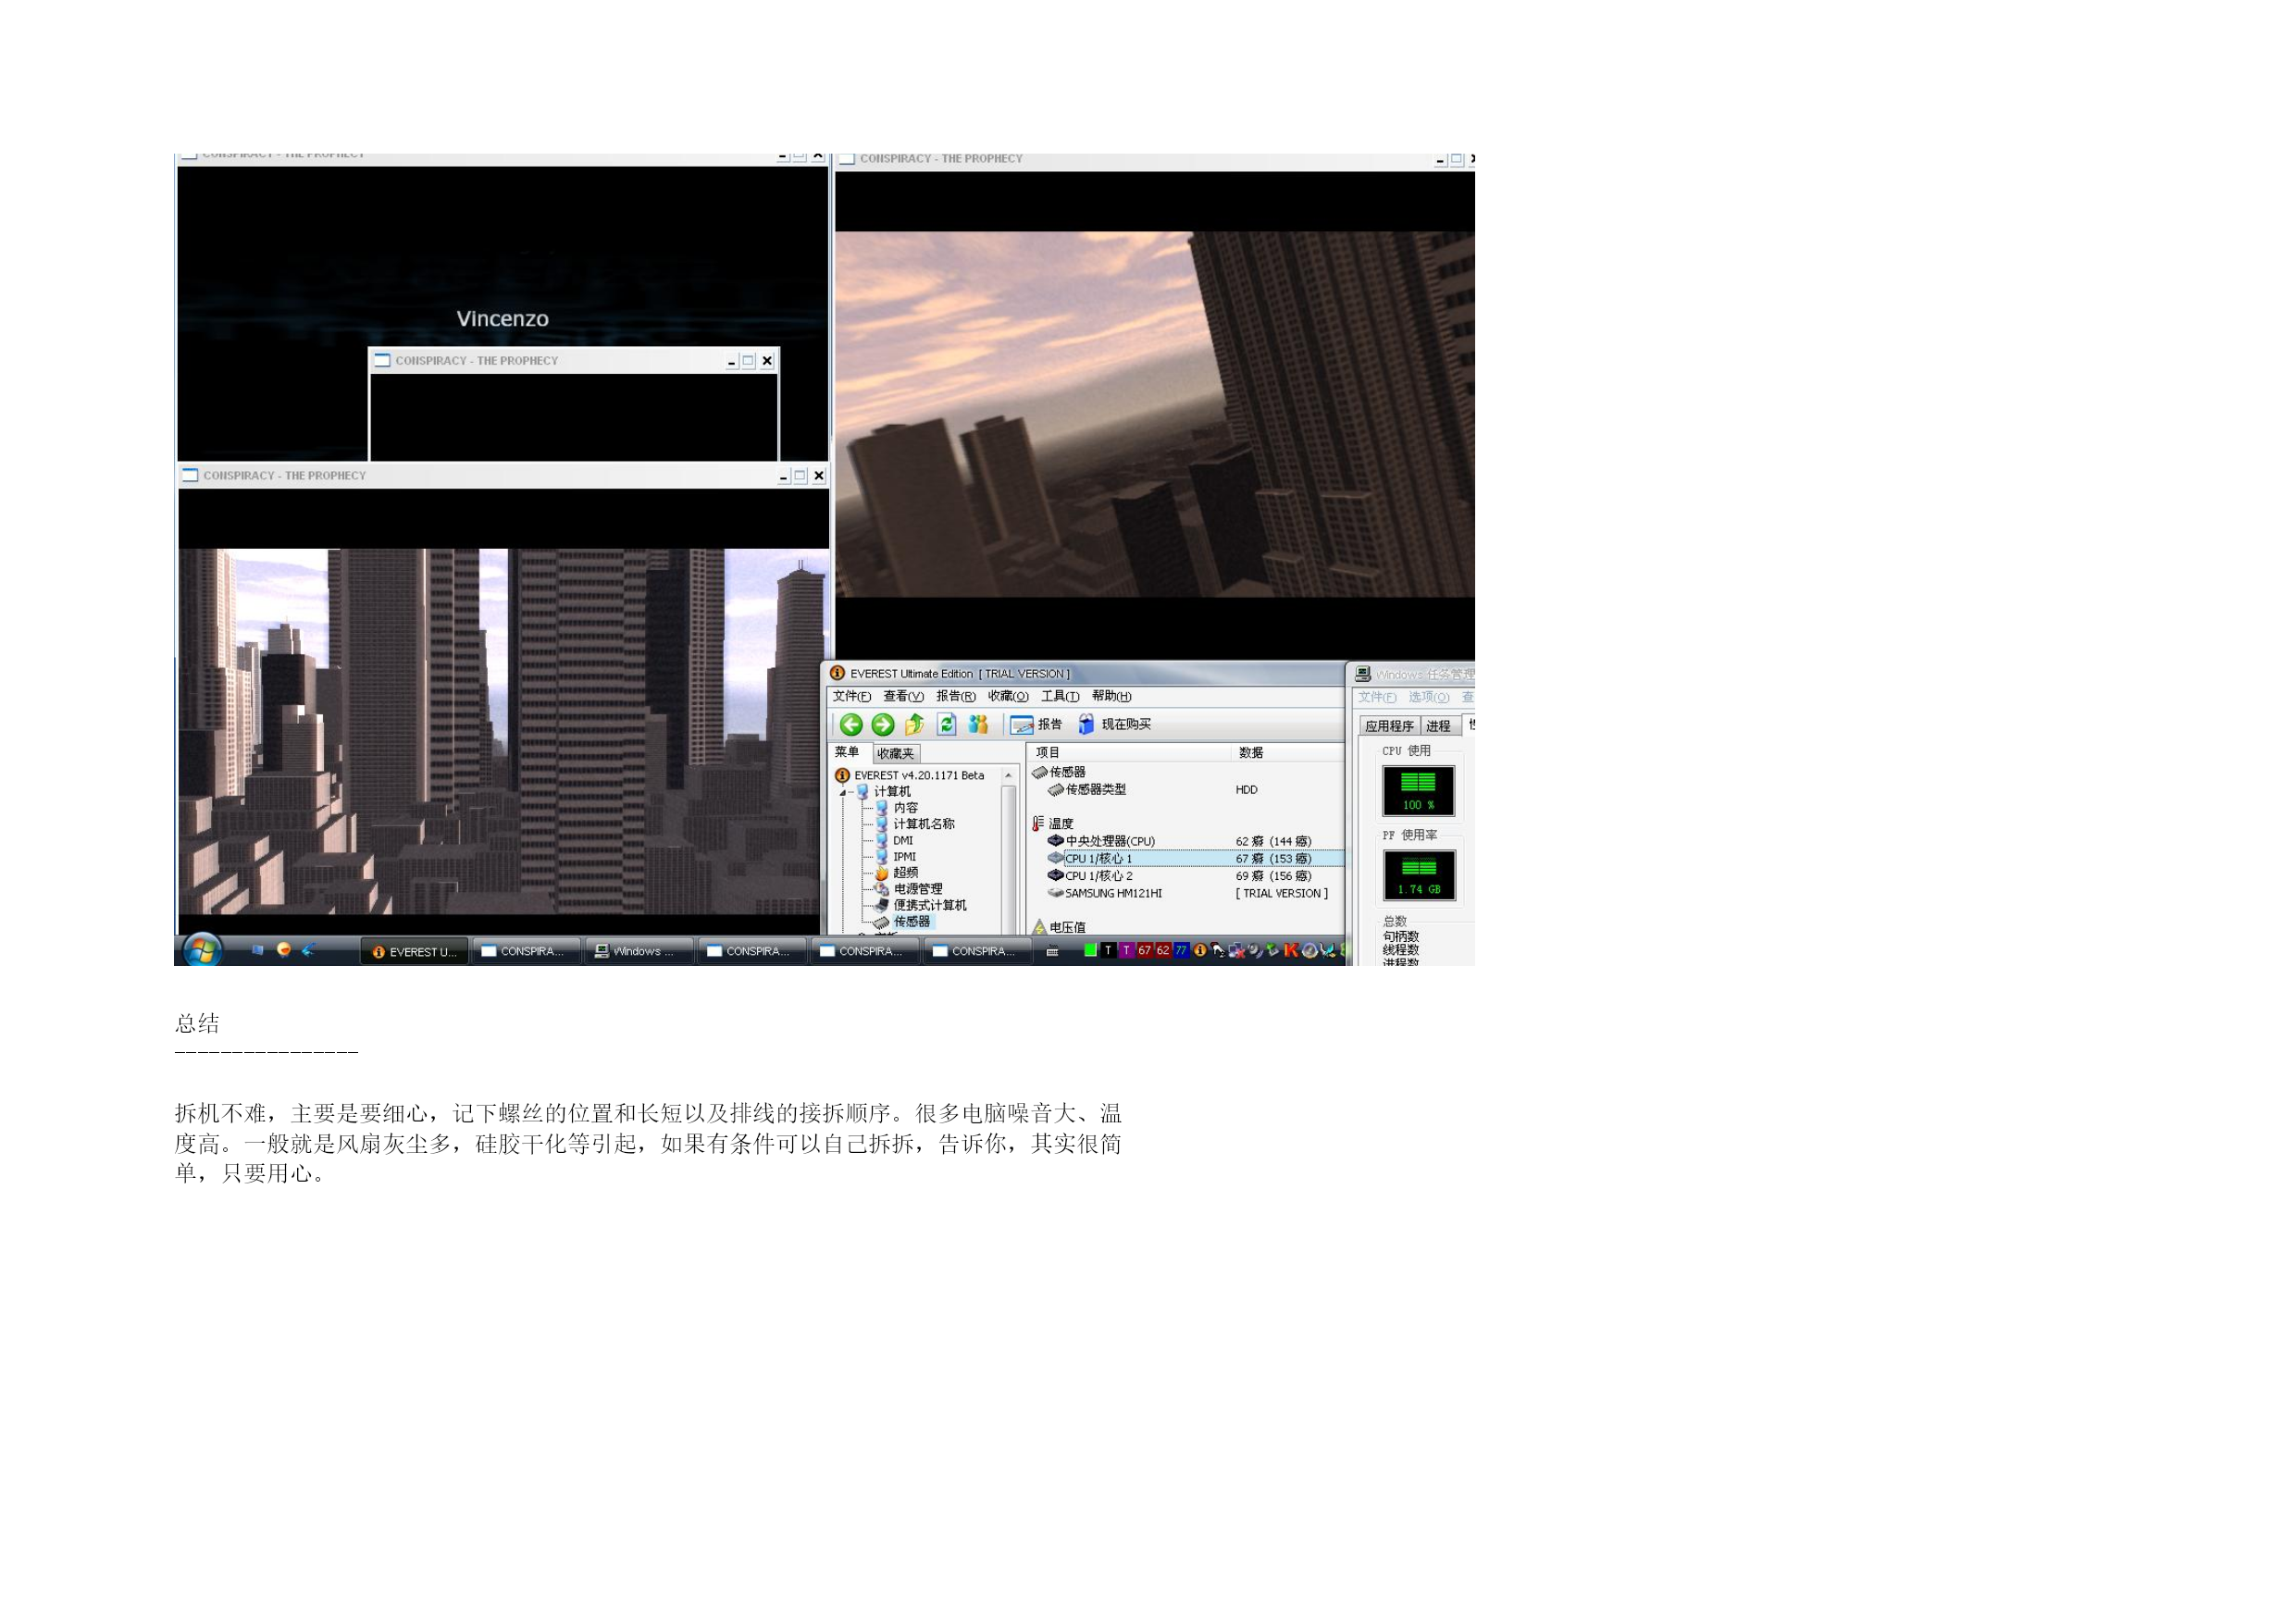Click the CPU 使用 100% meter

1418,790
